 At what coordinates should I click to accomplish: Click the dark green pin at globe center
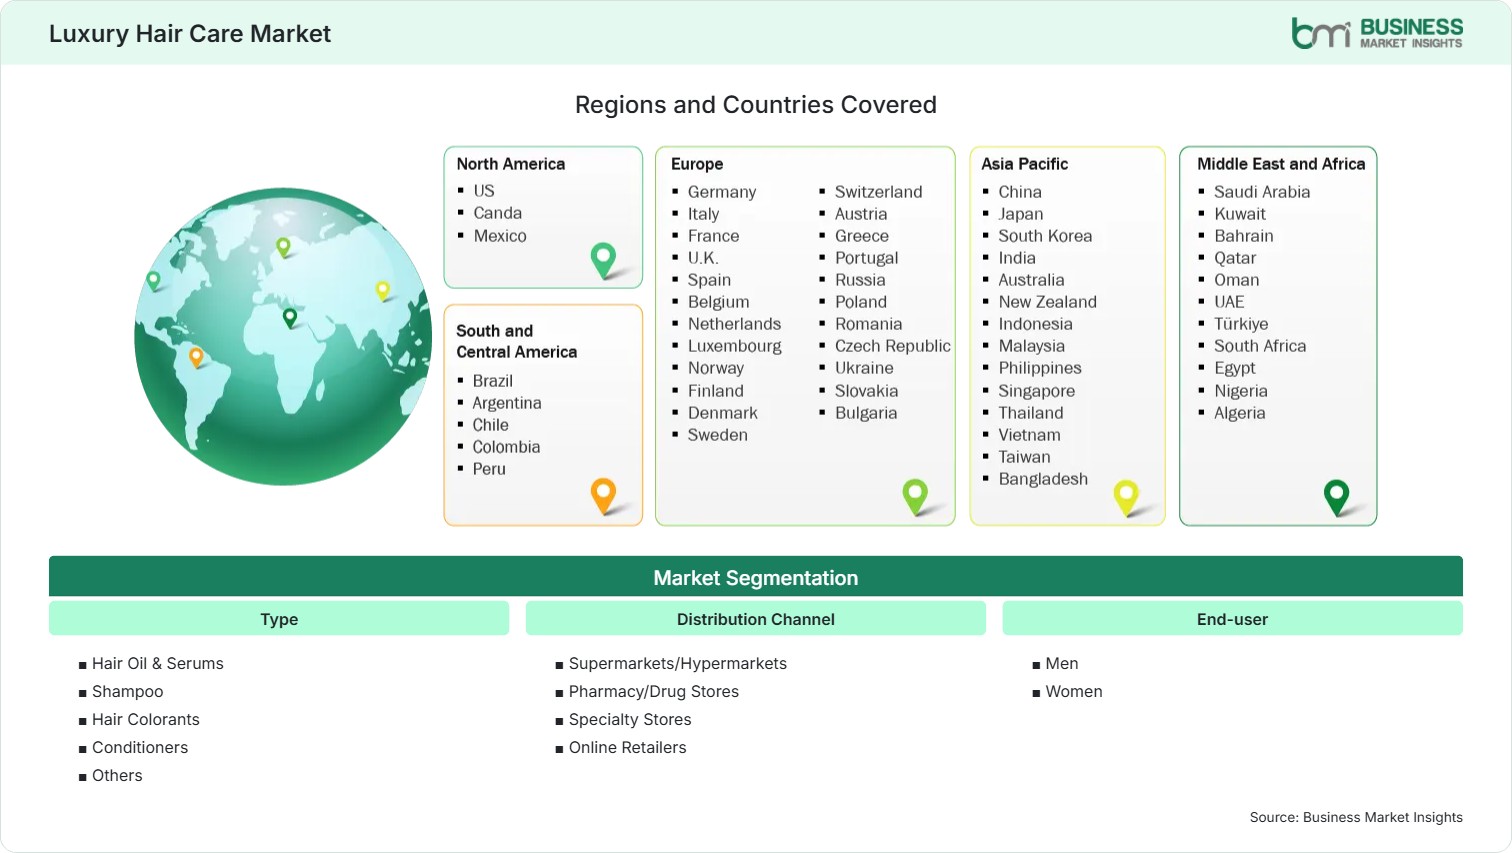point(290,318)
